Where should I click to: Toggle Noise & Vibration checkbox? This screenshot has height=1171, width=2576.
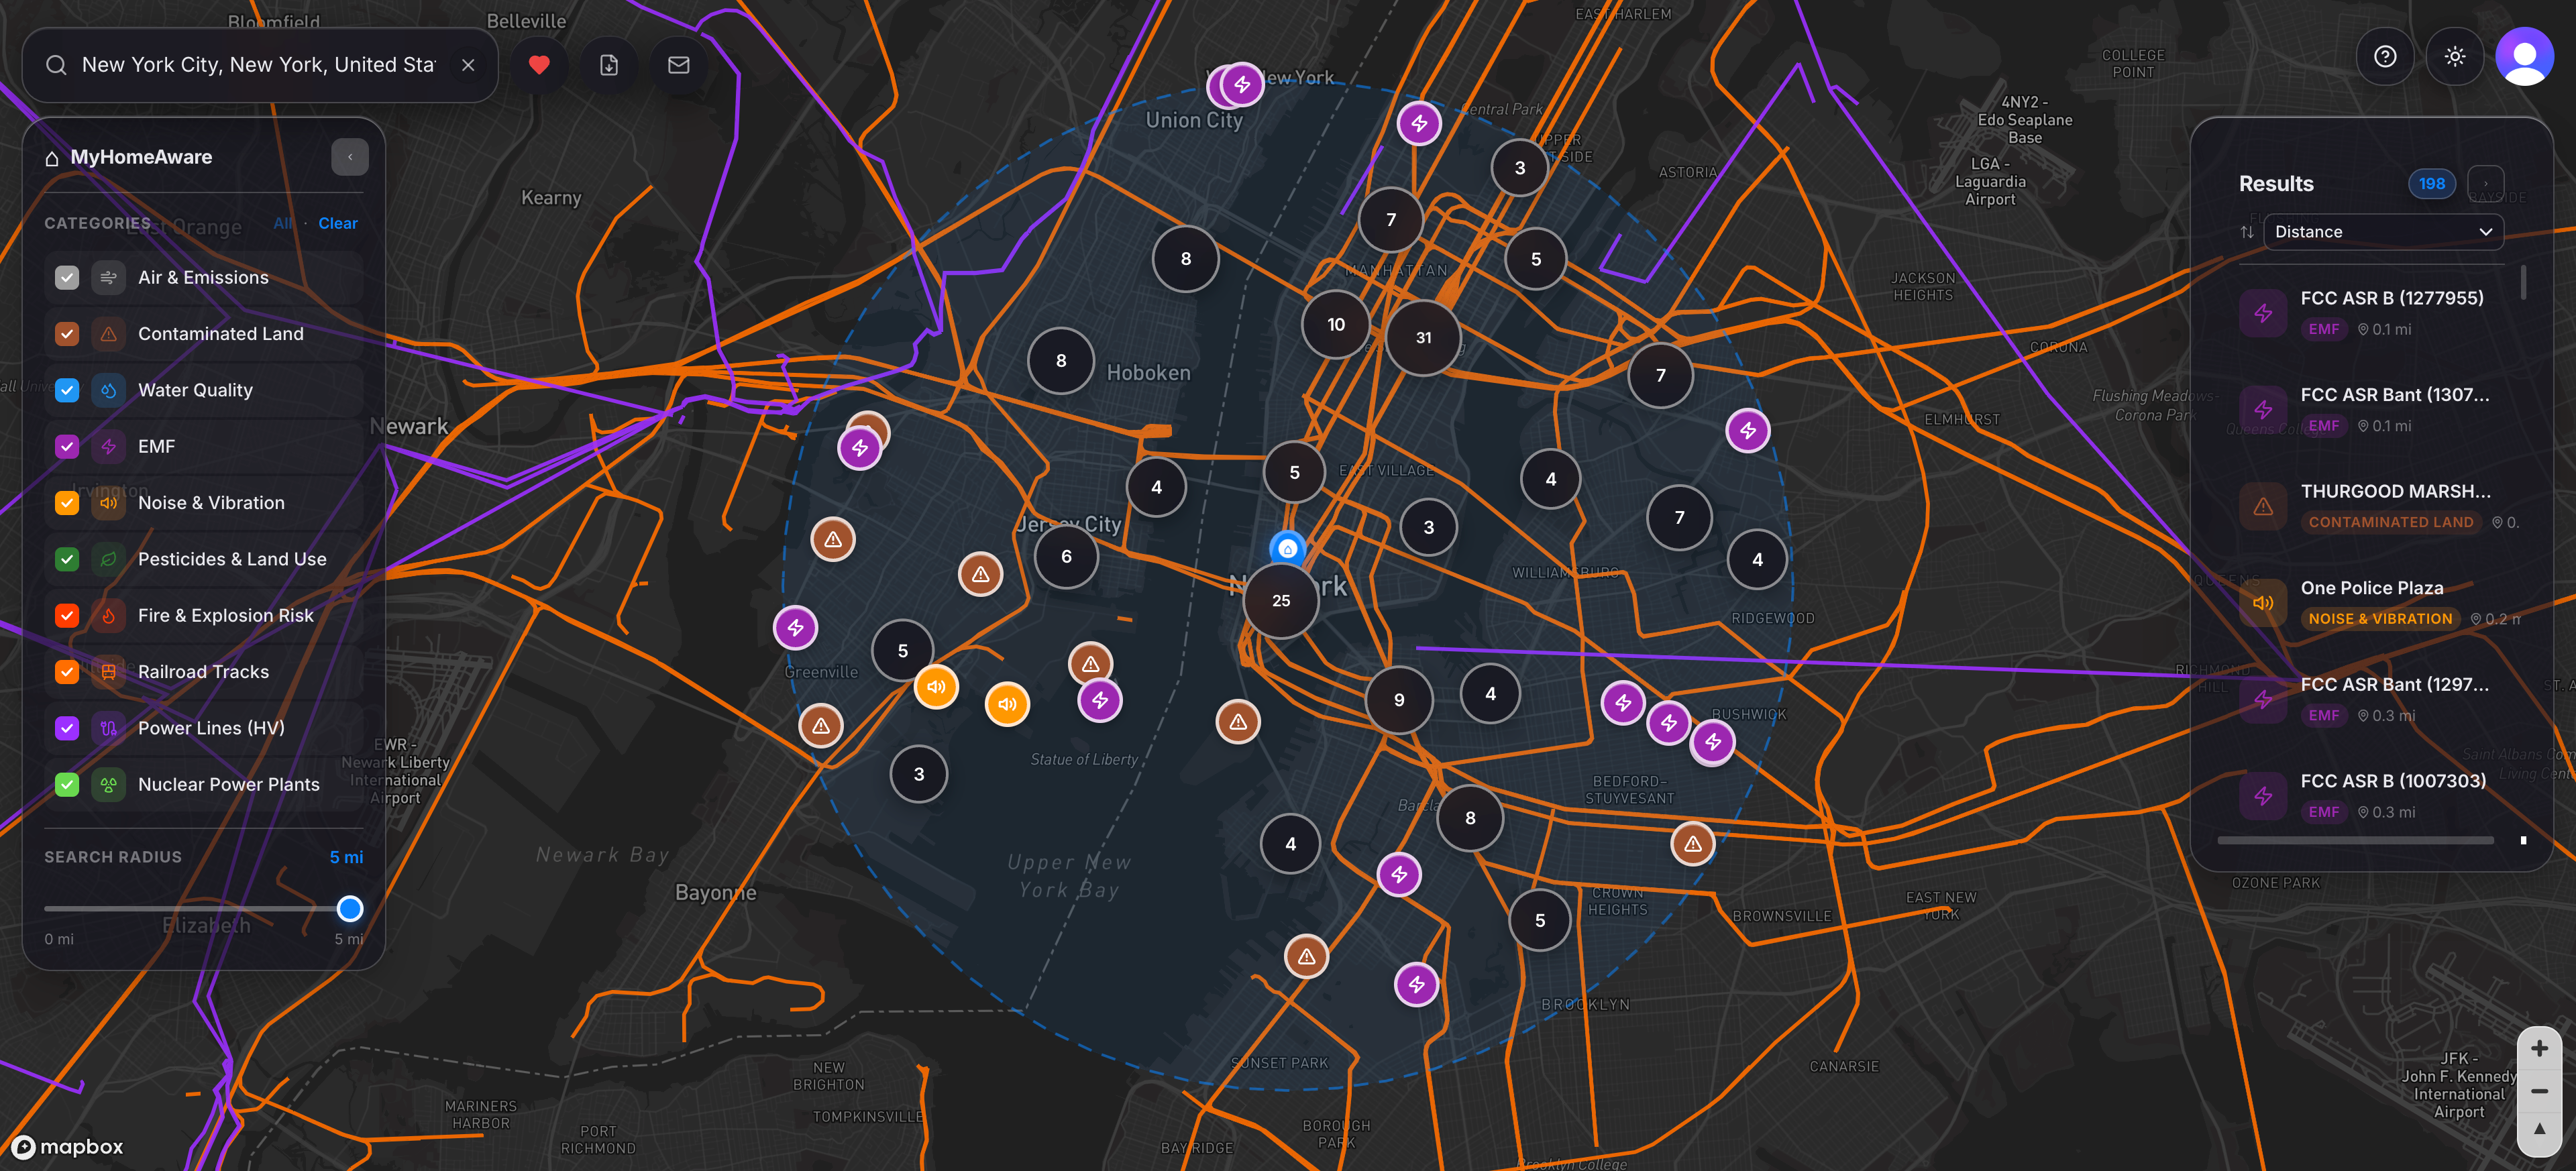point(67,503)
